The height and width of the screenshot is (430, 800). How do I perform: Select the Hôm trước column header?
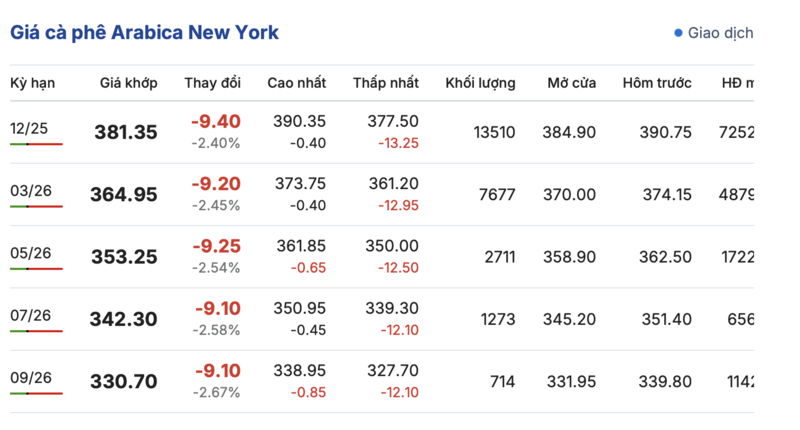(656, 82)
